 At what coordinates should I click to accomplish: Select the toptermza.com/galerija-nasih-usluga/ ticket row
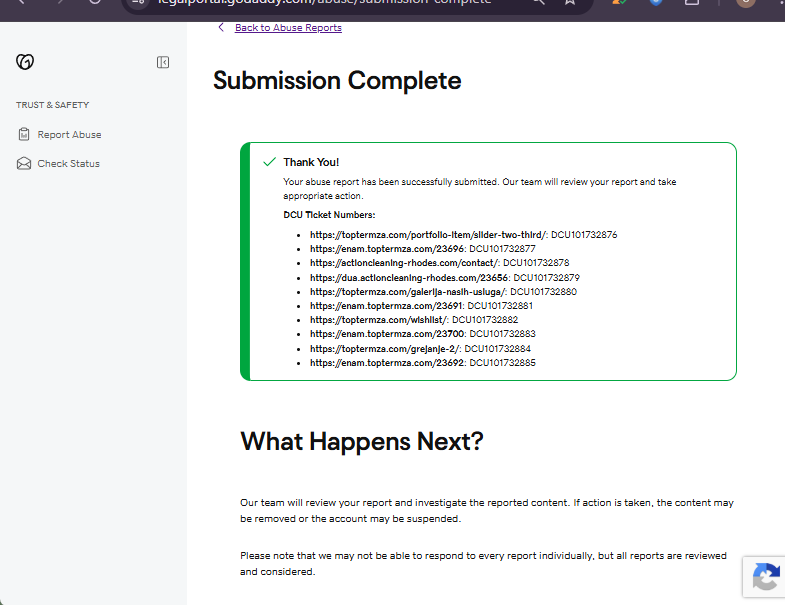coord(443,291)
